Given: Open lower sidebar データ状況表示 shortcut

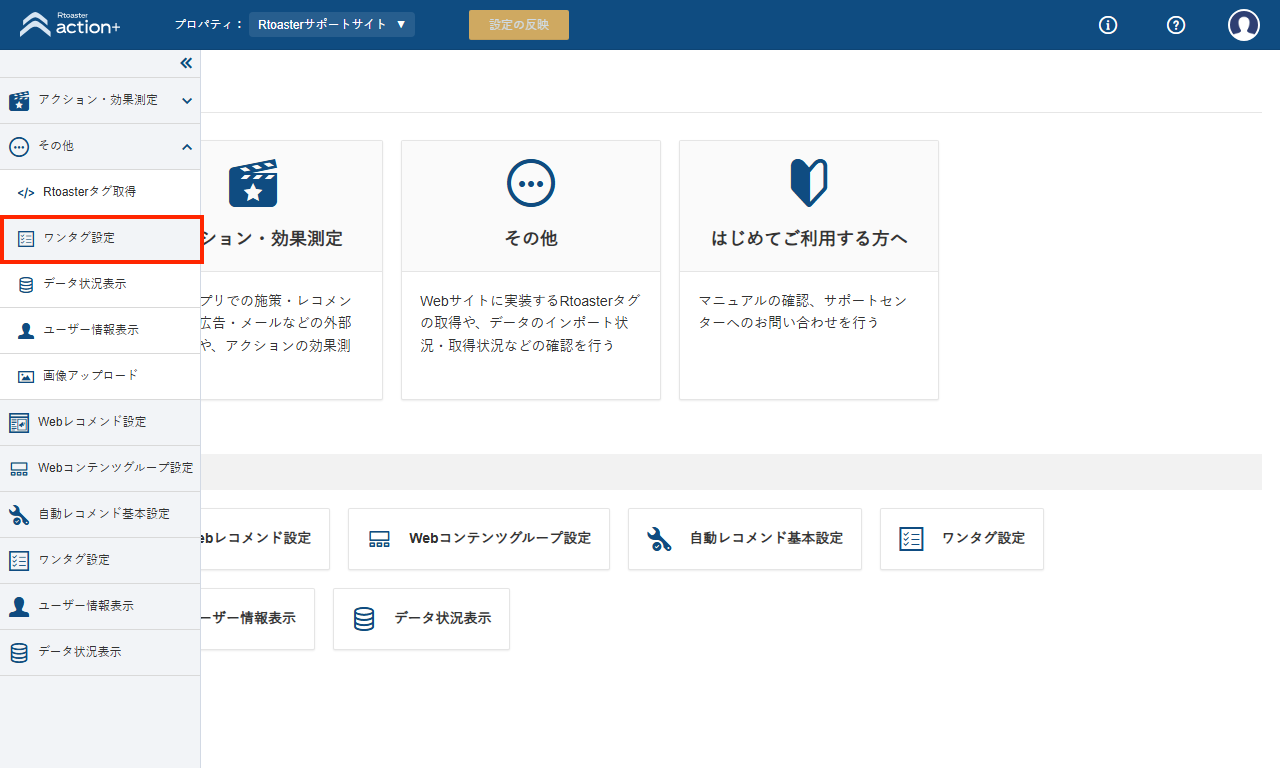Looking at the screenshot, I should pos(100,653).
